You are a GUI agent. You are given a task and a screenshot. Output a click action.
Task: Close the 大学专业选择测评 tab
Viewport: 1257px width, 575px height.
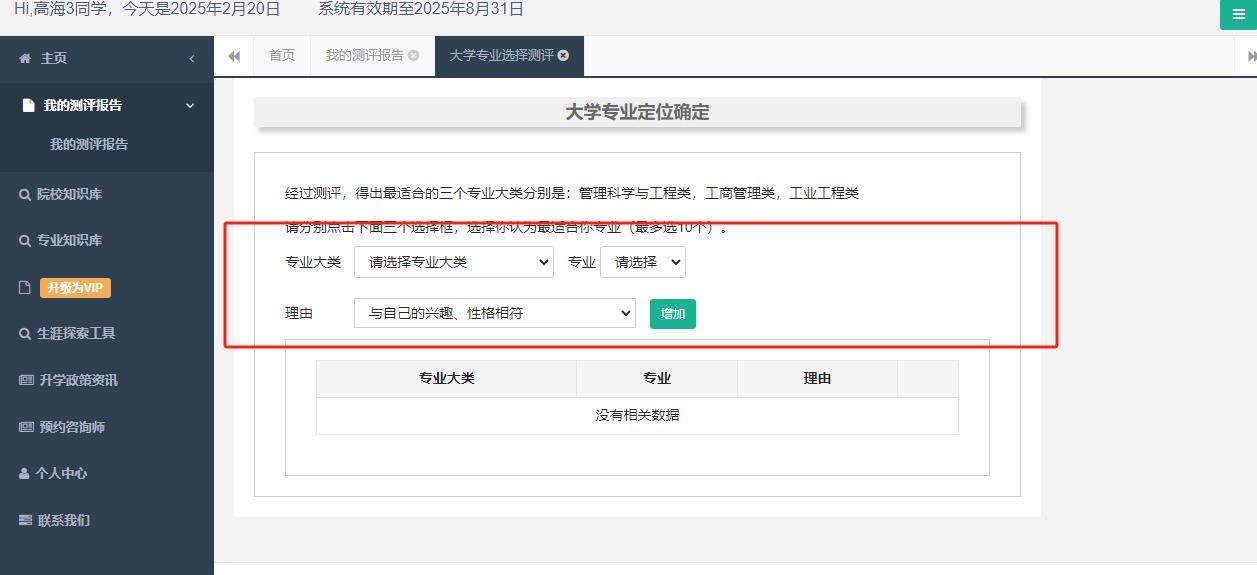pos(563,56)
